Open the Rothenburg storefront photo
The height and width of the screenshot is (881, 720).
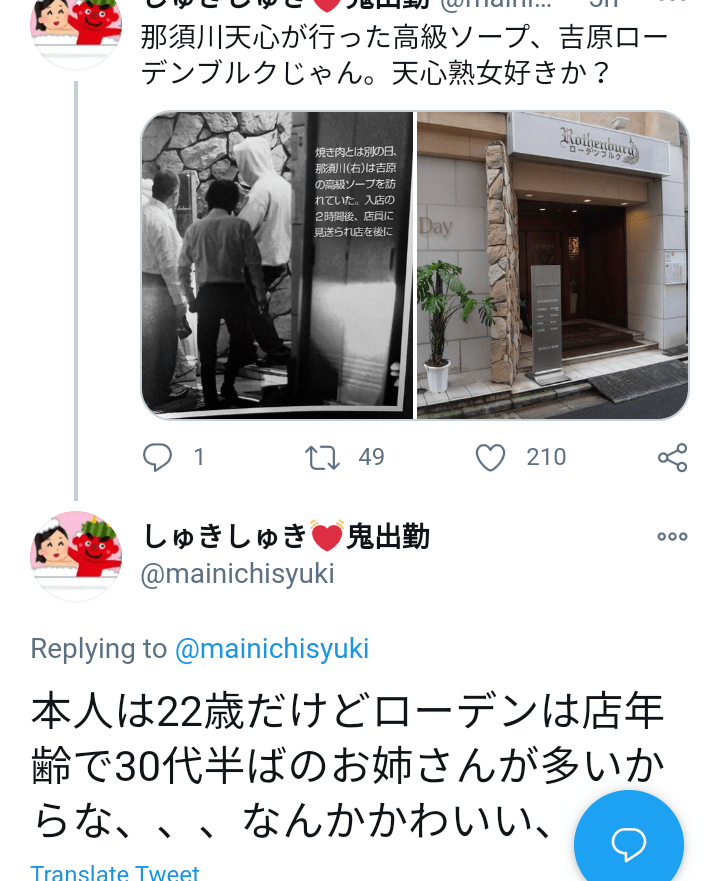553,265
